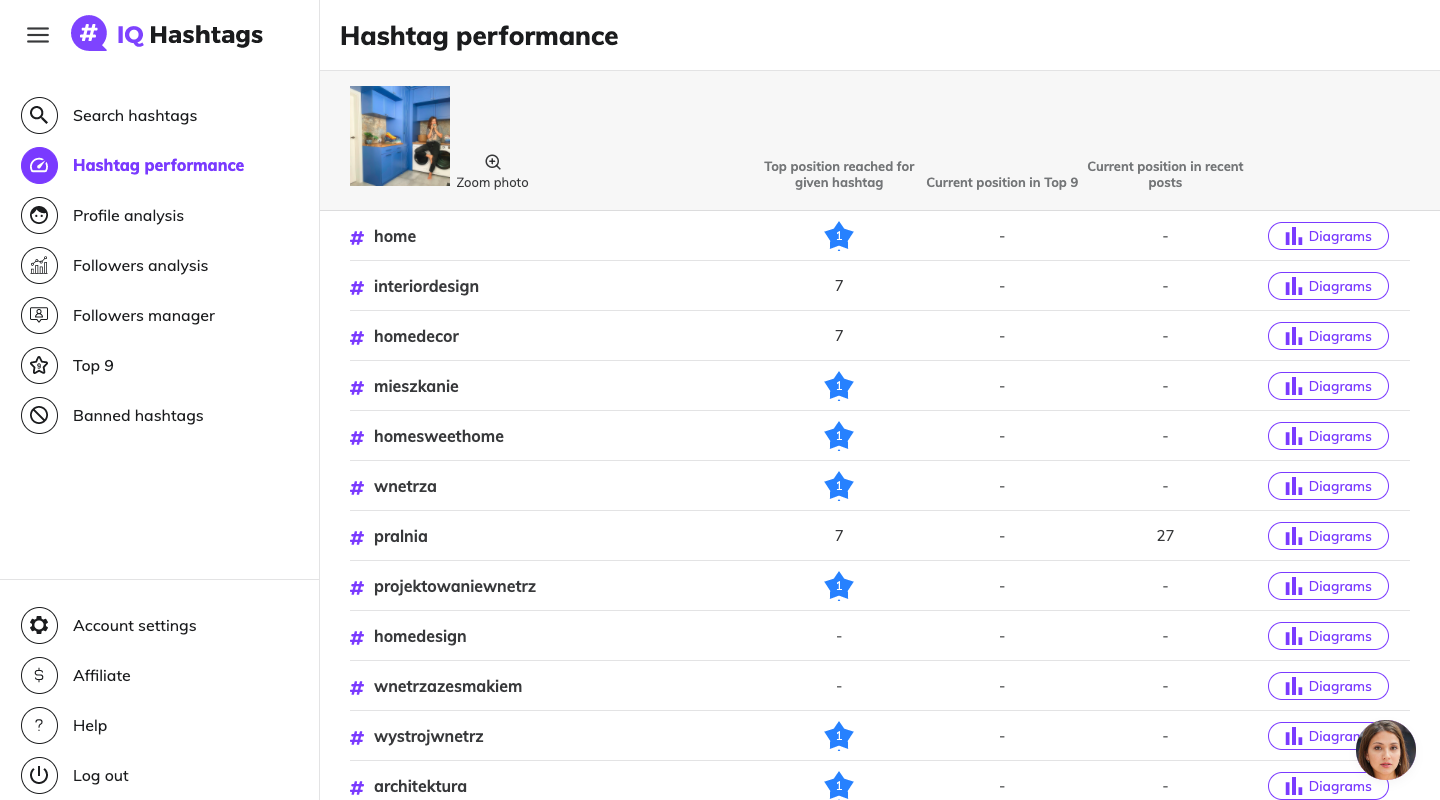Open the Affiliate page
Screen dimensions: 1440x800
(102, 675)
